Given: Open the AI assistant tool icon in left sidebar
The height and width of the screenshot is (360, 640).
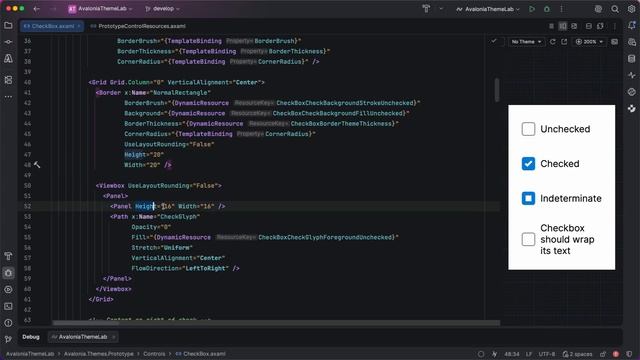Looking at the screenshot, I should click(x=8, y=59).
